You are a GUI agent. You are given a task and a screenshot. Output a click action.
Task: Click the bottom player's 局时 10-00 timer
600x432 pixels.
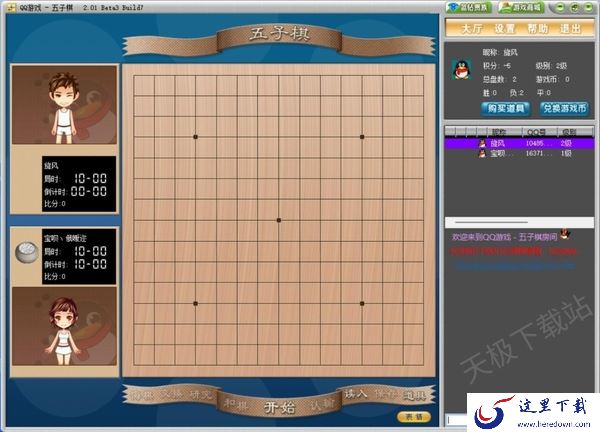coord(90,251)
